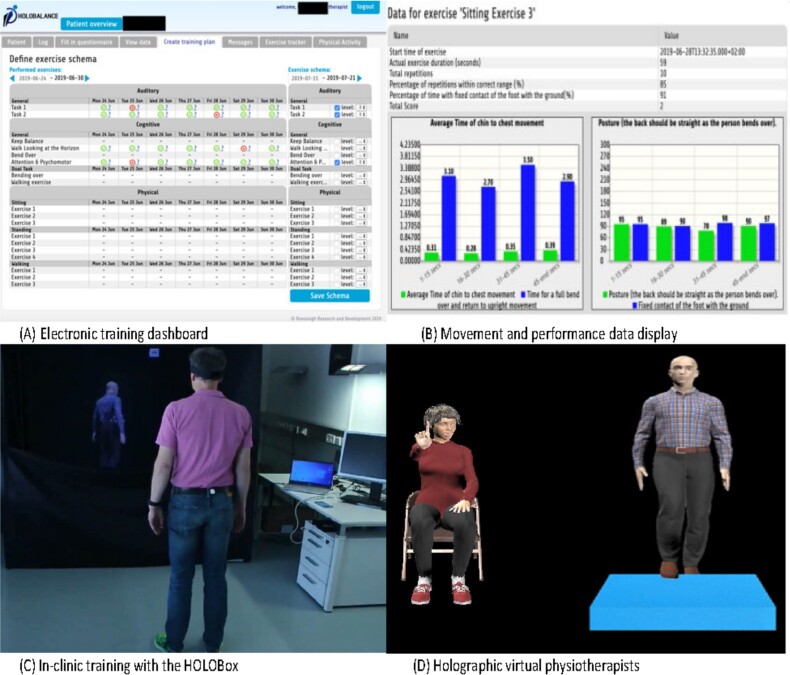Advance the Exercise schema to next week
The image size is (790, 675).
pos(360,78)
